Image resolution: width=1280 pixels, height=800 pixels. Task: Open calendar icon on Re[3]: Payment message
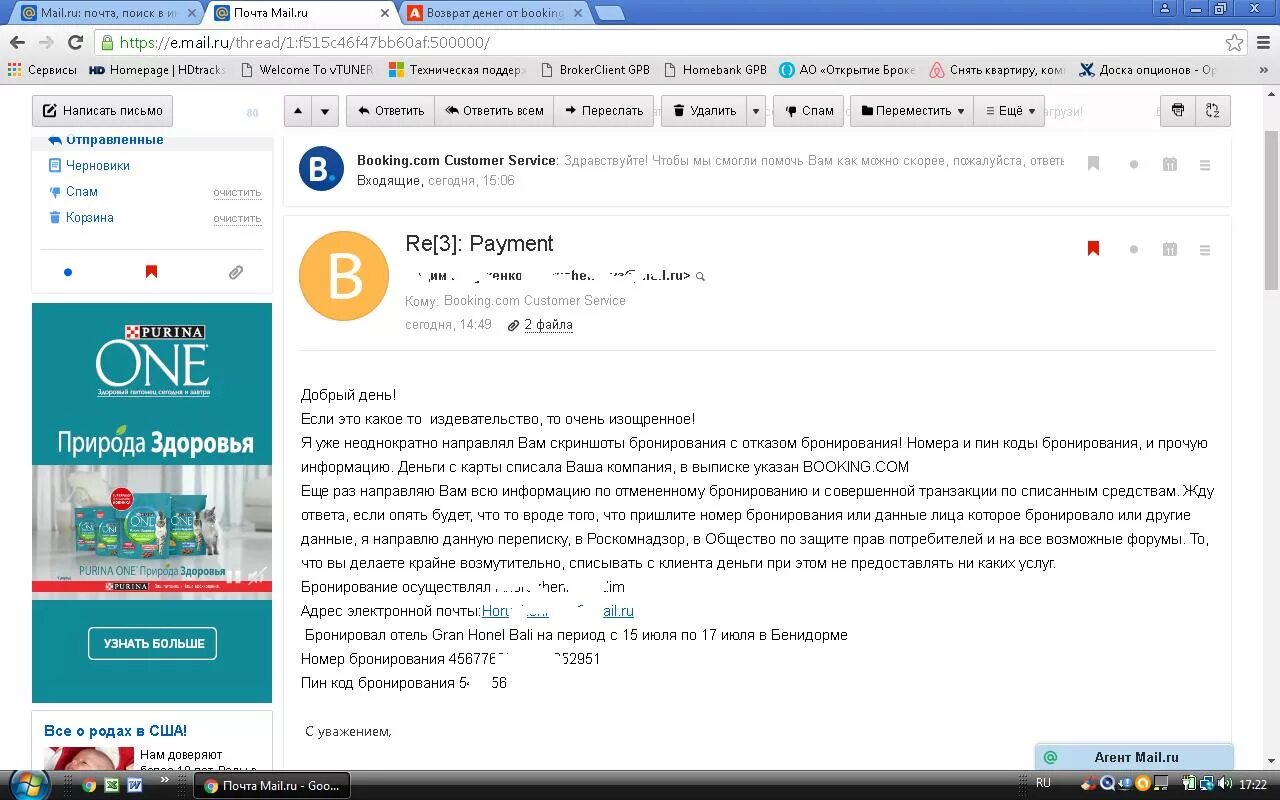click(x=1169, y=249)
